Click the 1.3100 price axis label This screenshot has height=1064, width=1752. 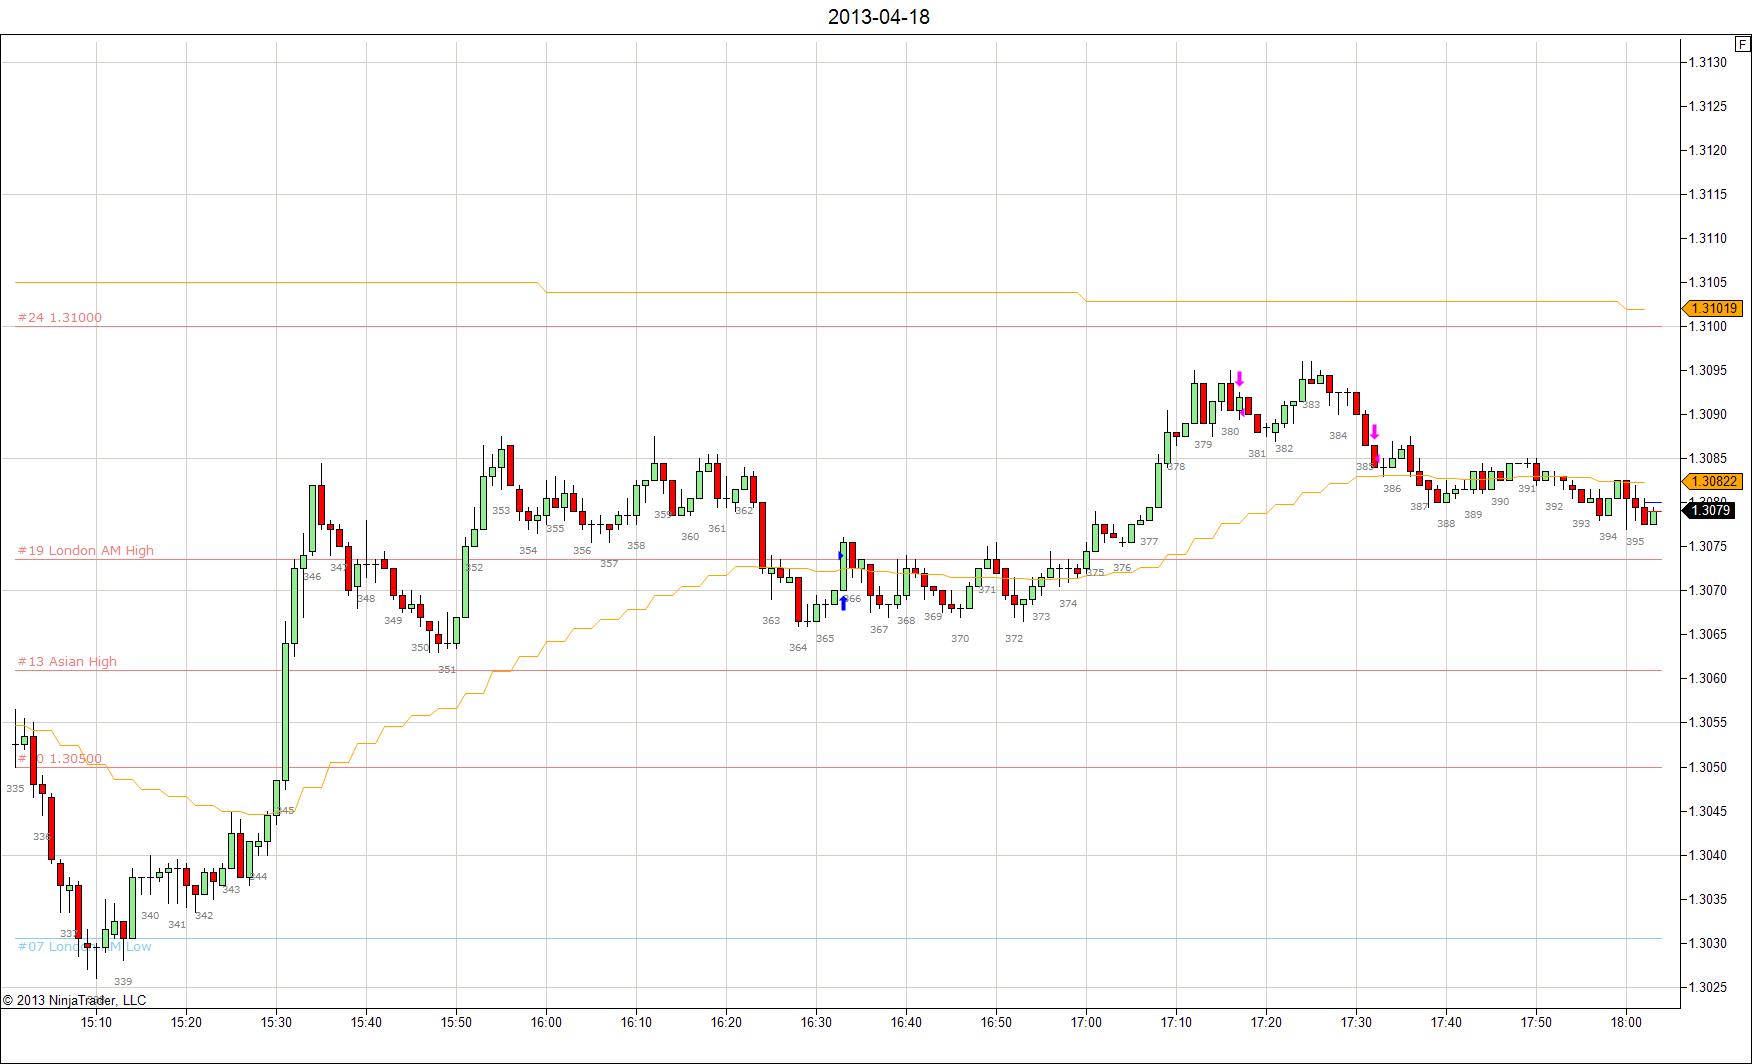pos(1708,327)
